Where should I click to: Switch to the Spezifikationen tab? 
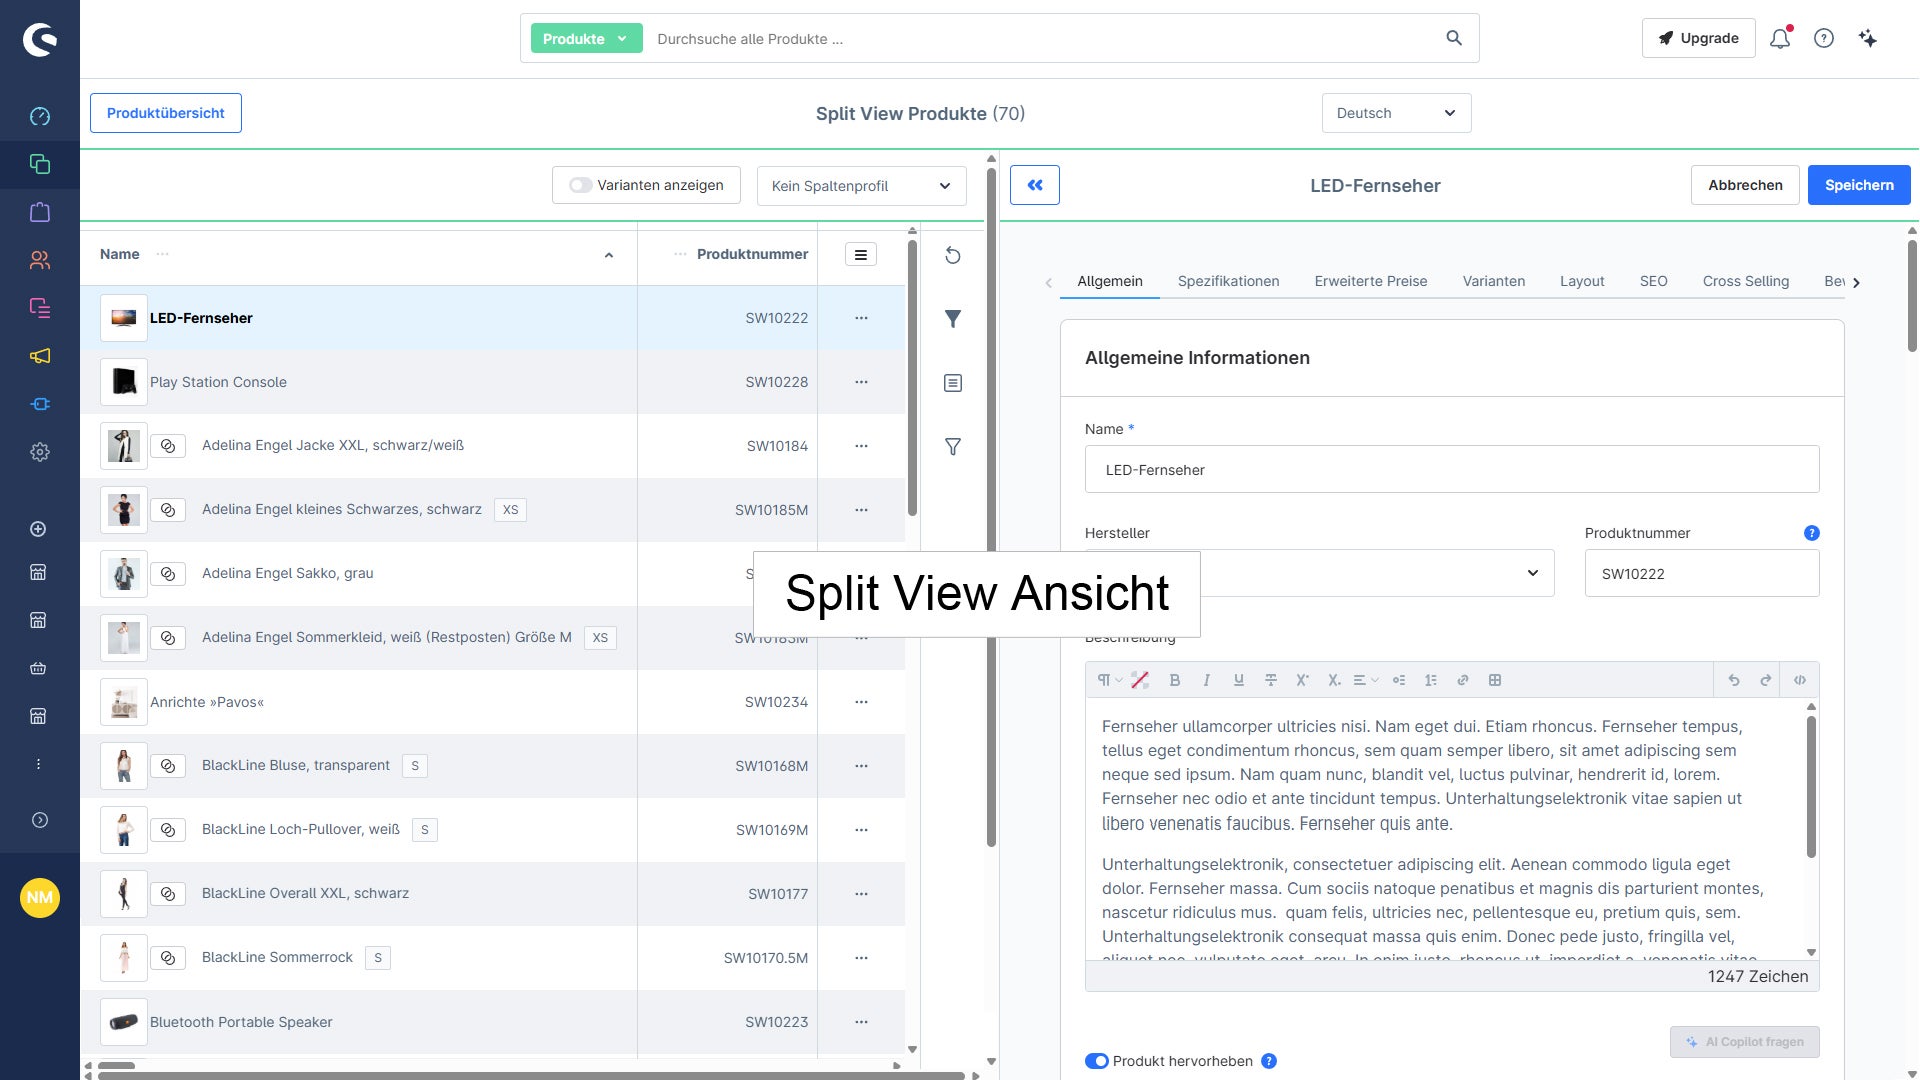coord(1228,281)
